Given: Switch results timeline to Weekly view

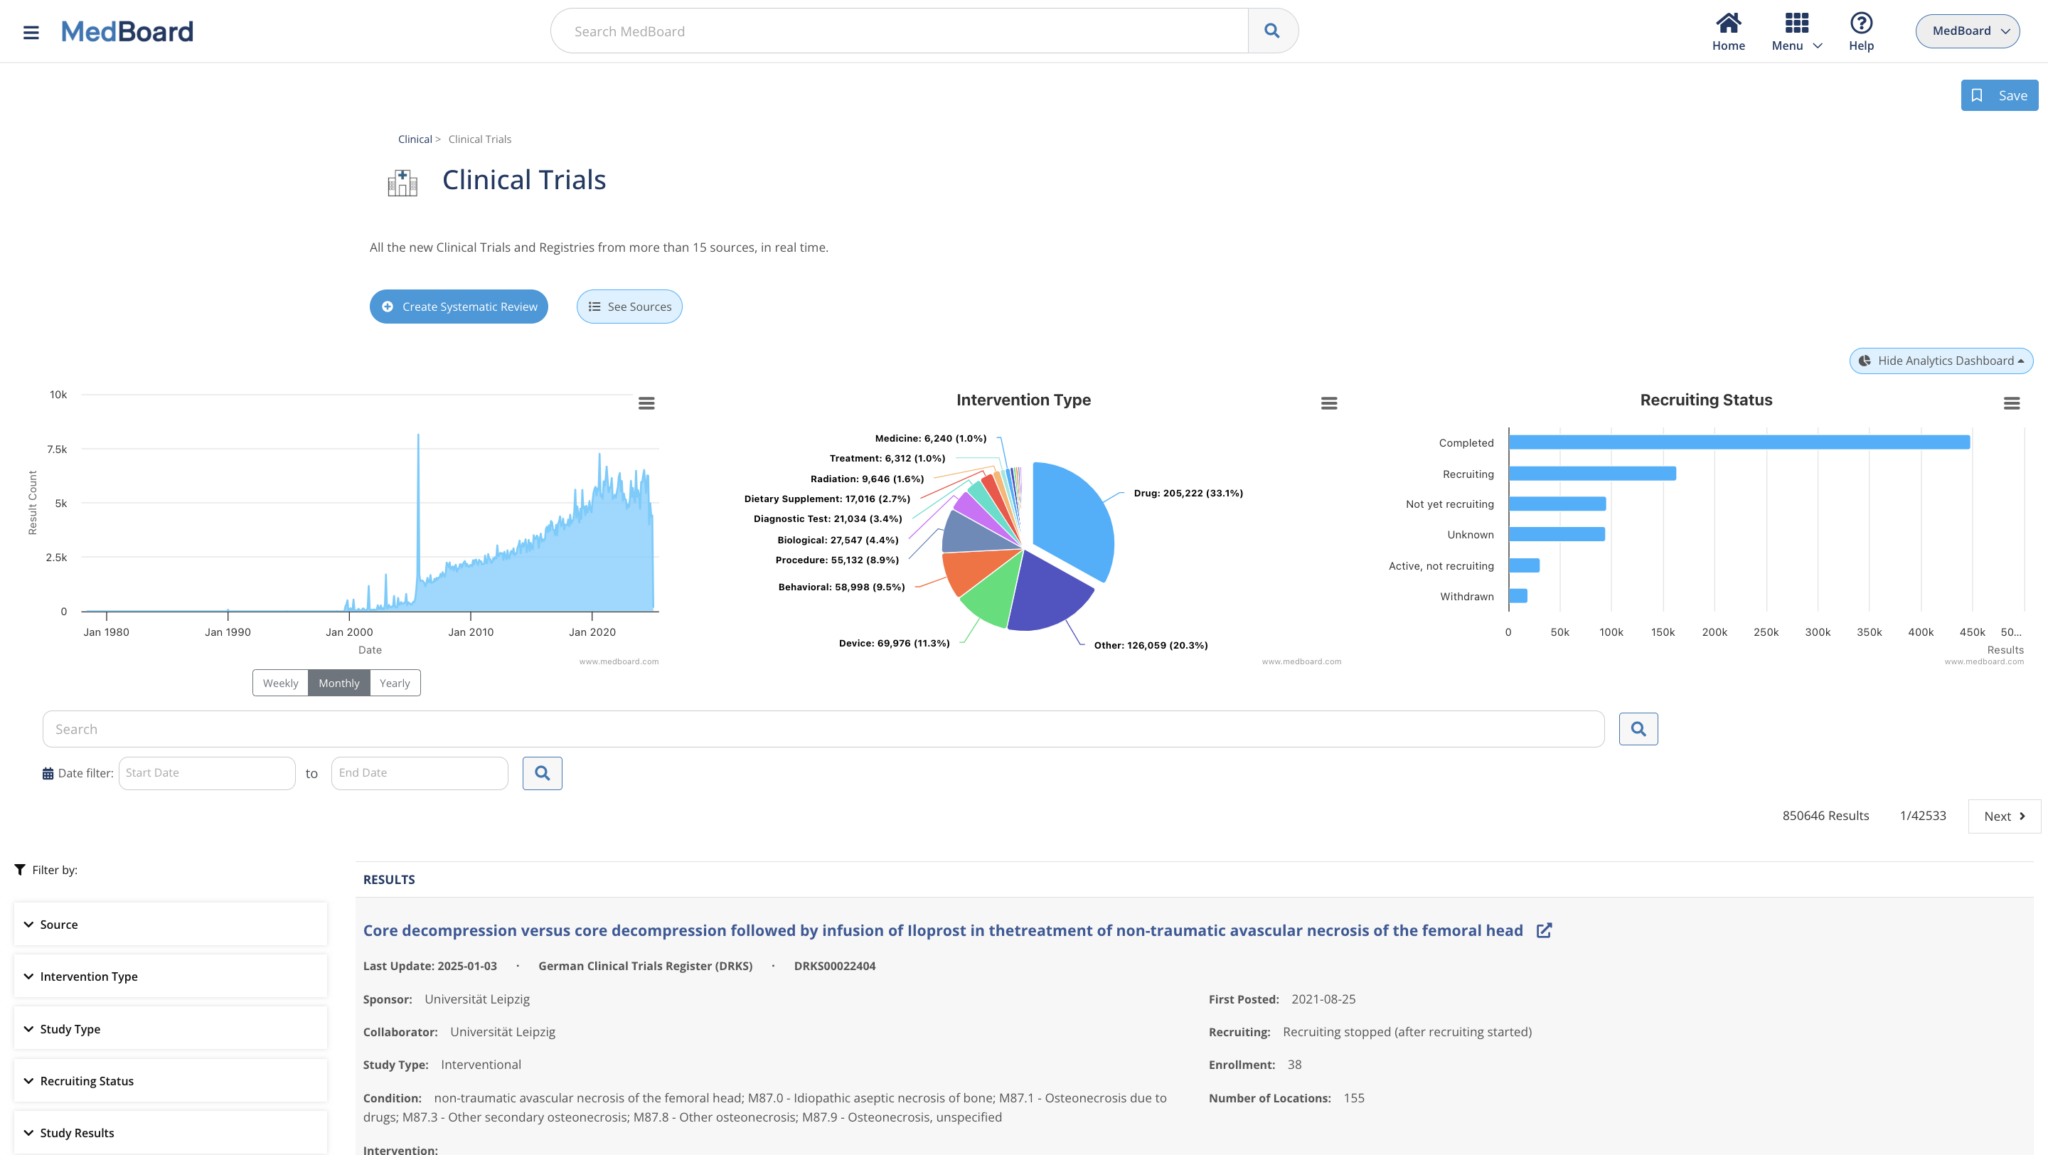Looking at the screenshot, I should 280,682.
